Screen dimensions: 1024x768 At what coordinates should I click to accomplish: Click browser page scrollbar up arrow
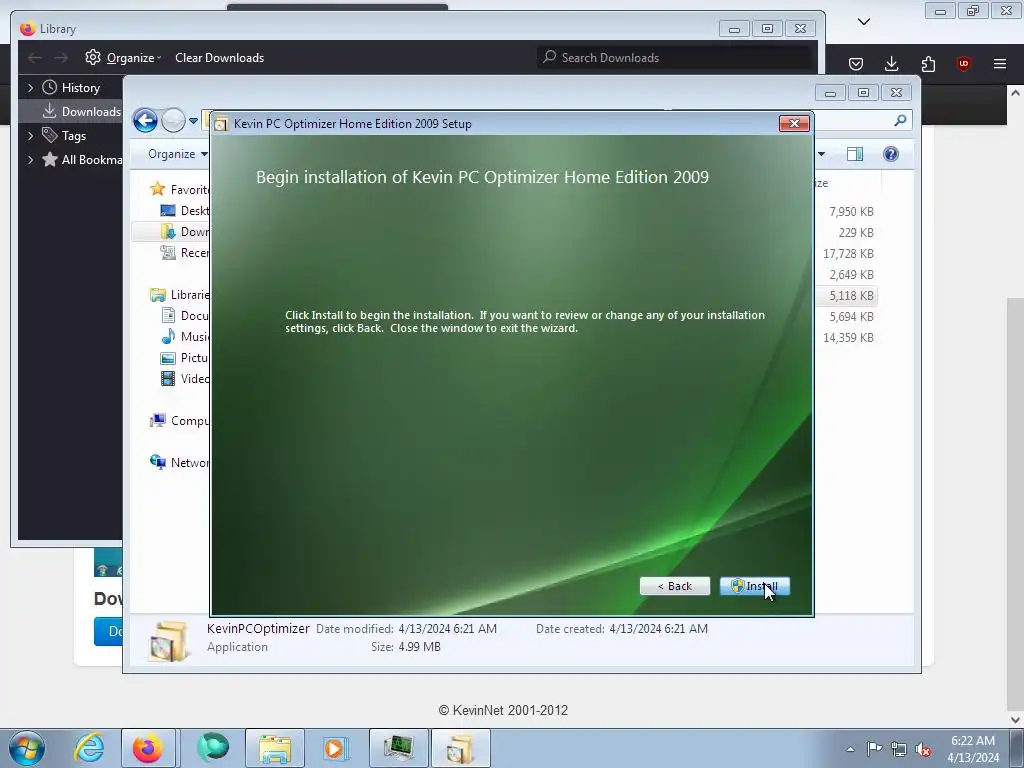(x=1015, y=93)
